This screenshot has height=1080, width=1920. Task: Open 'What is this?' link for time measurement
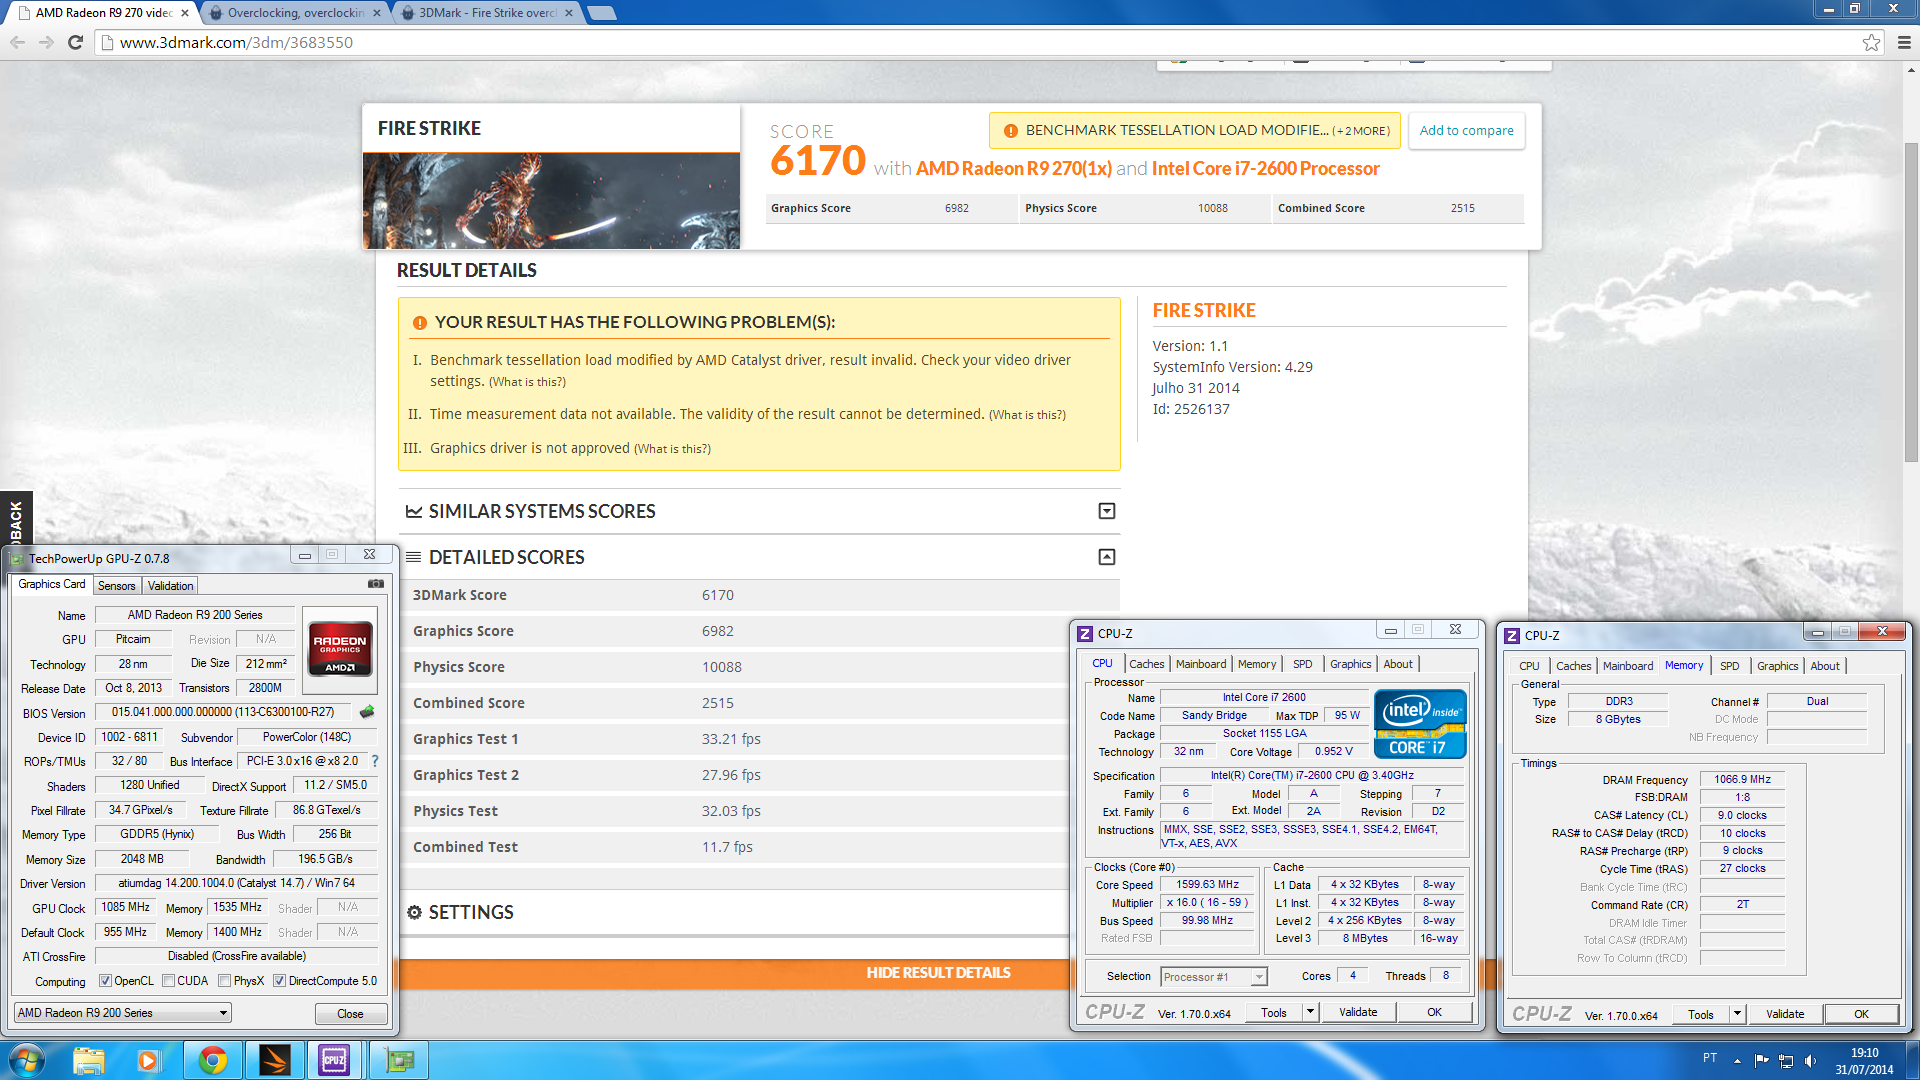click(x=1027, y=415)
